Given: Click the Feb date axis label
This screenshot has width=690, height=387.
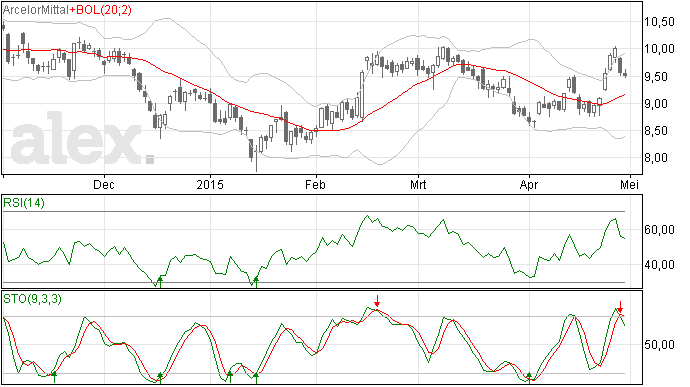Looking at the screenshot, I should coord(315,184).
